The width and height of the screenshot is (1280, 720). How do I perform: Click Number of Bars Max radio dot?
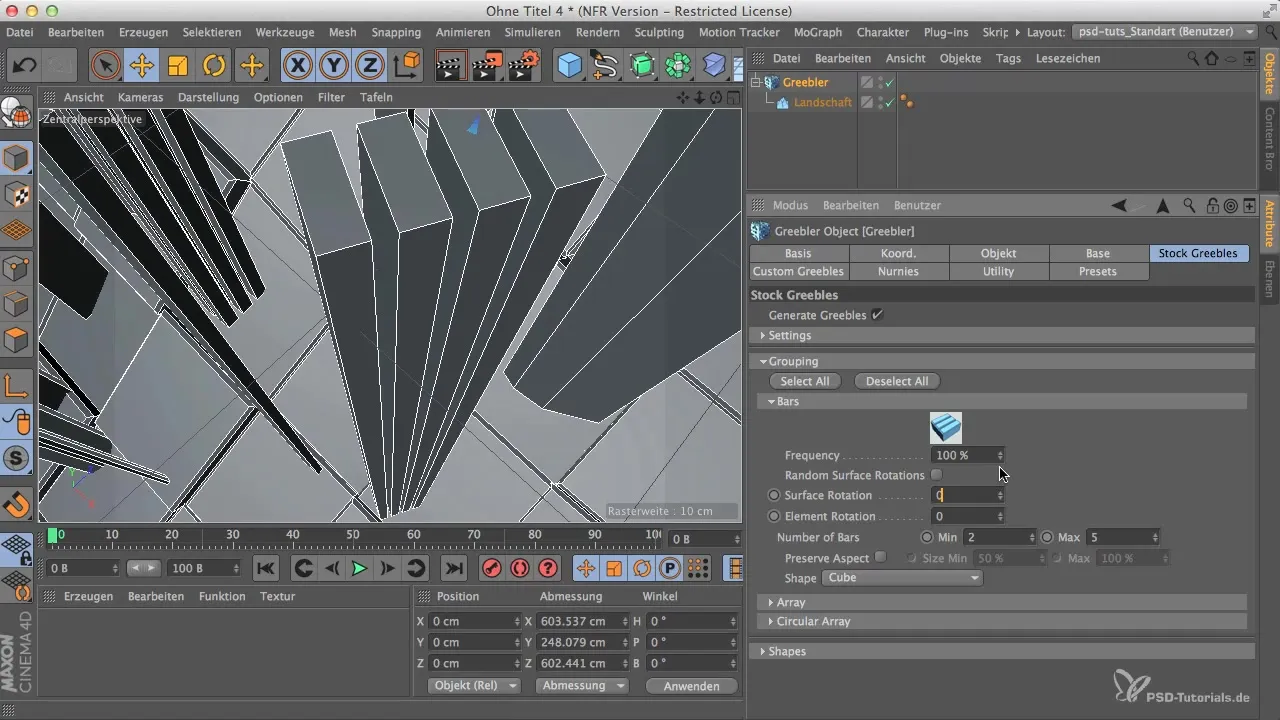point(1047,537)
